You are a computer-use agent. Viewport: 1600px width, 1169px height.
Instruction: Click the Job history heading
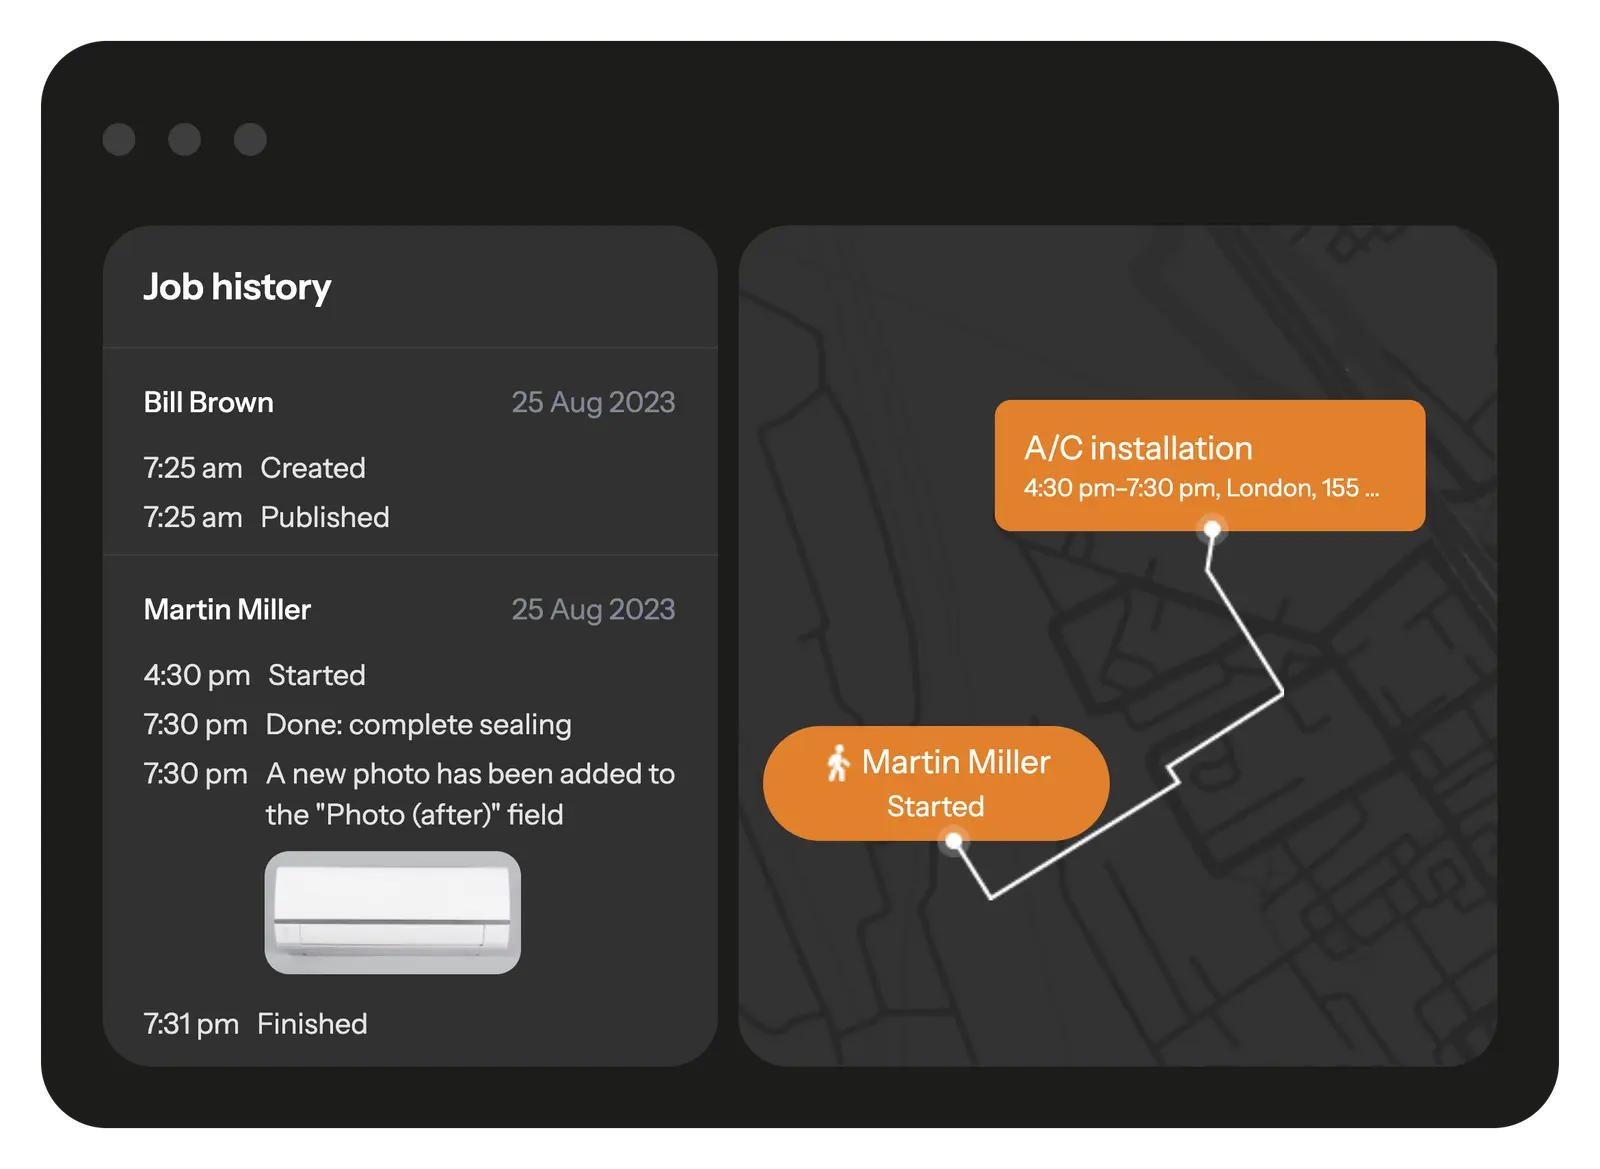pyautogui.click(x=237, y=287)
